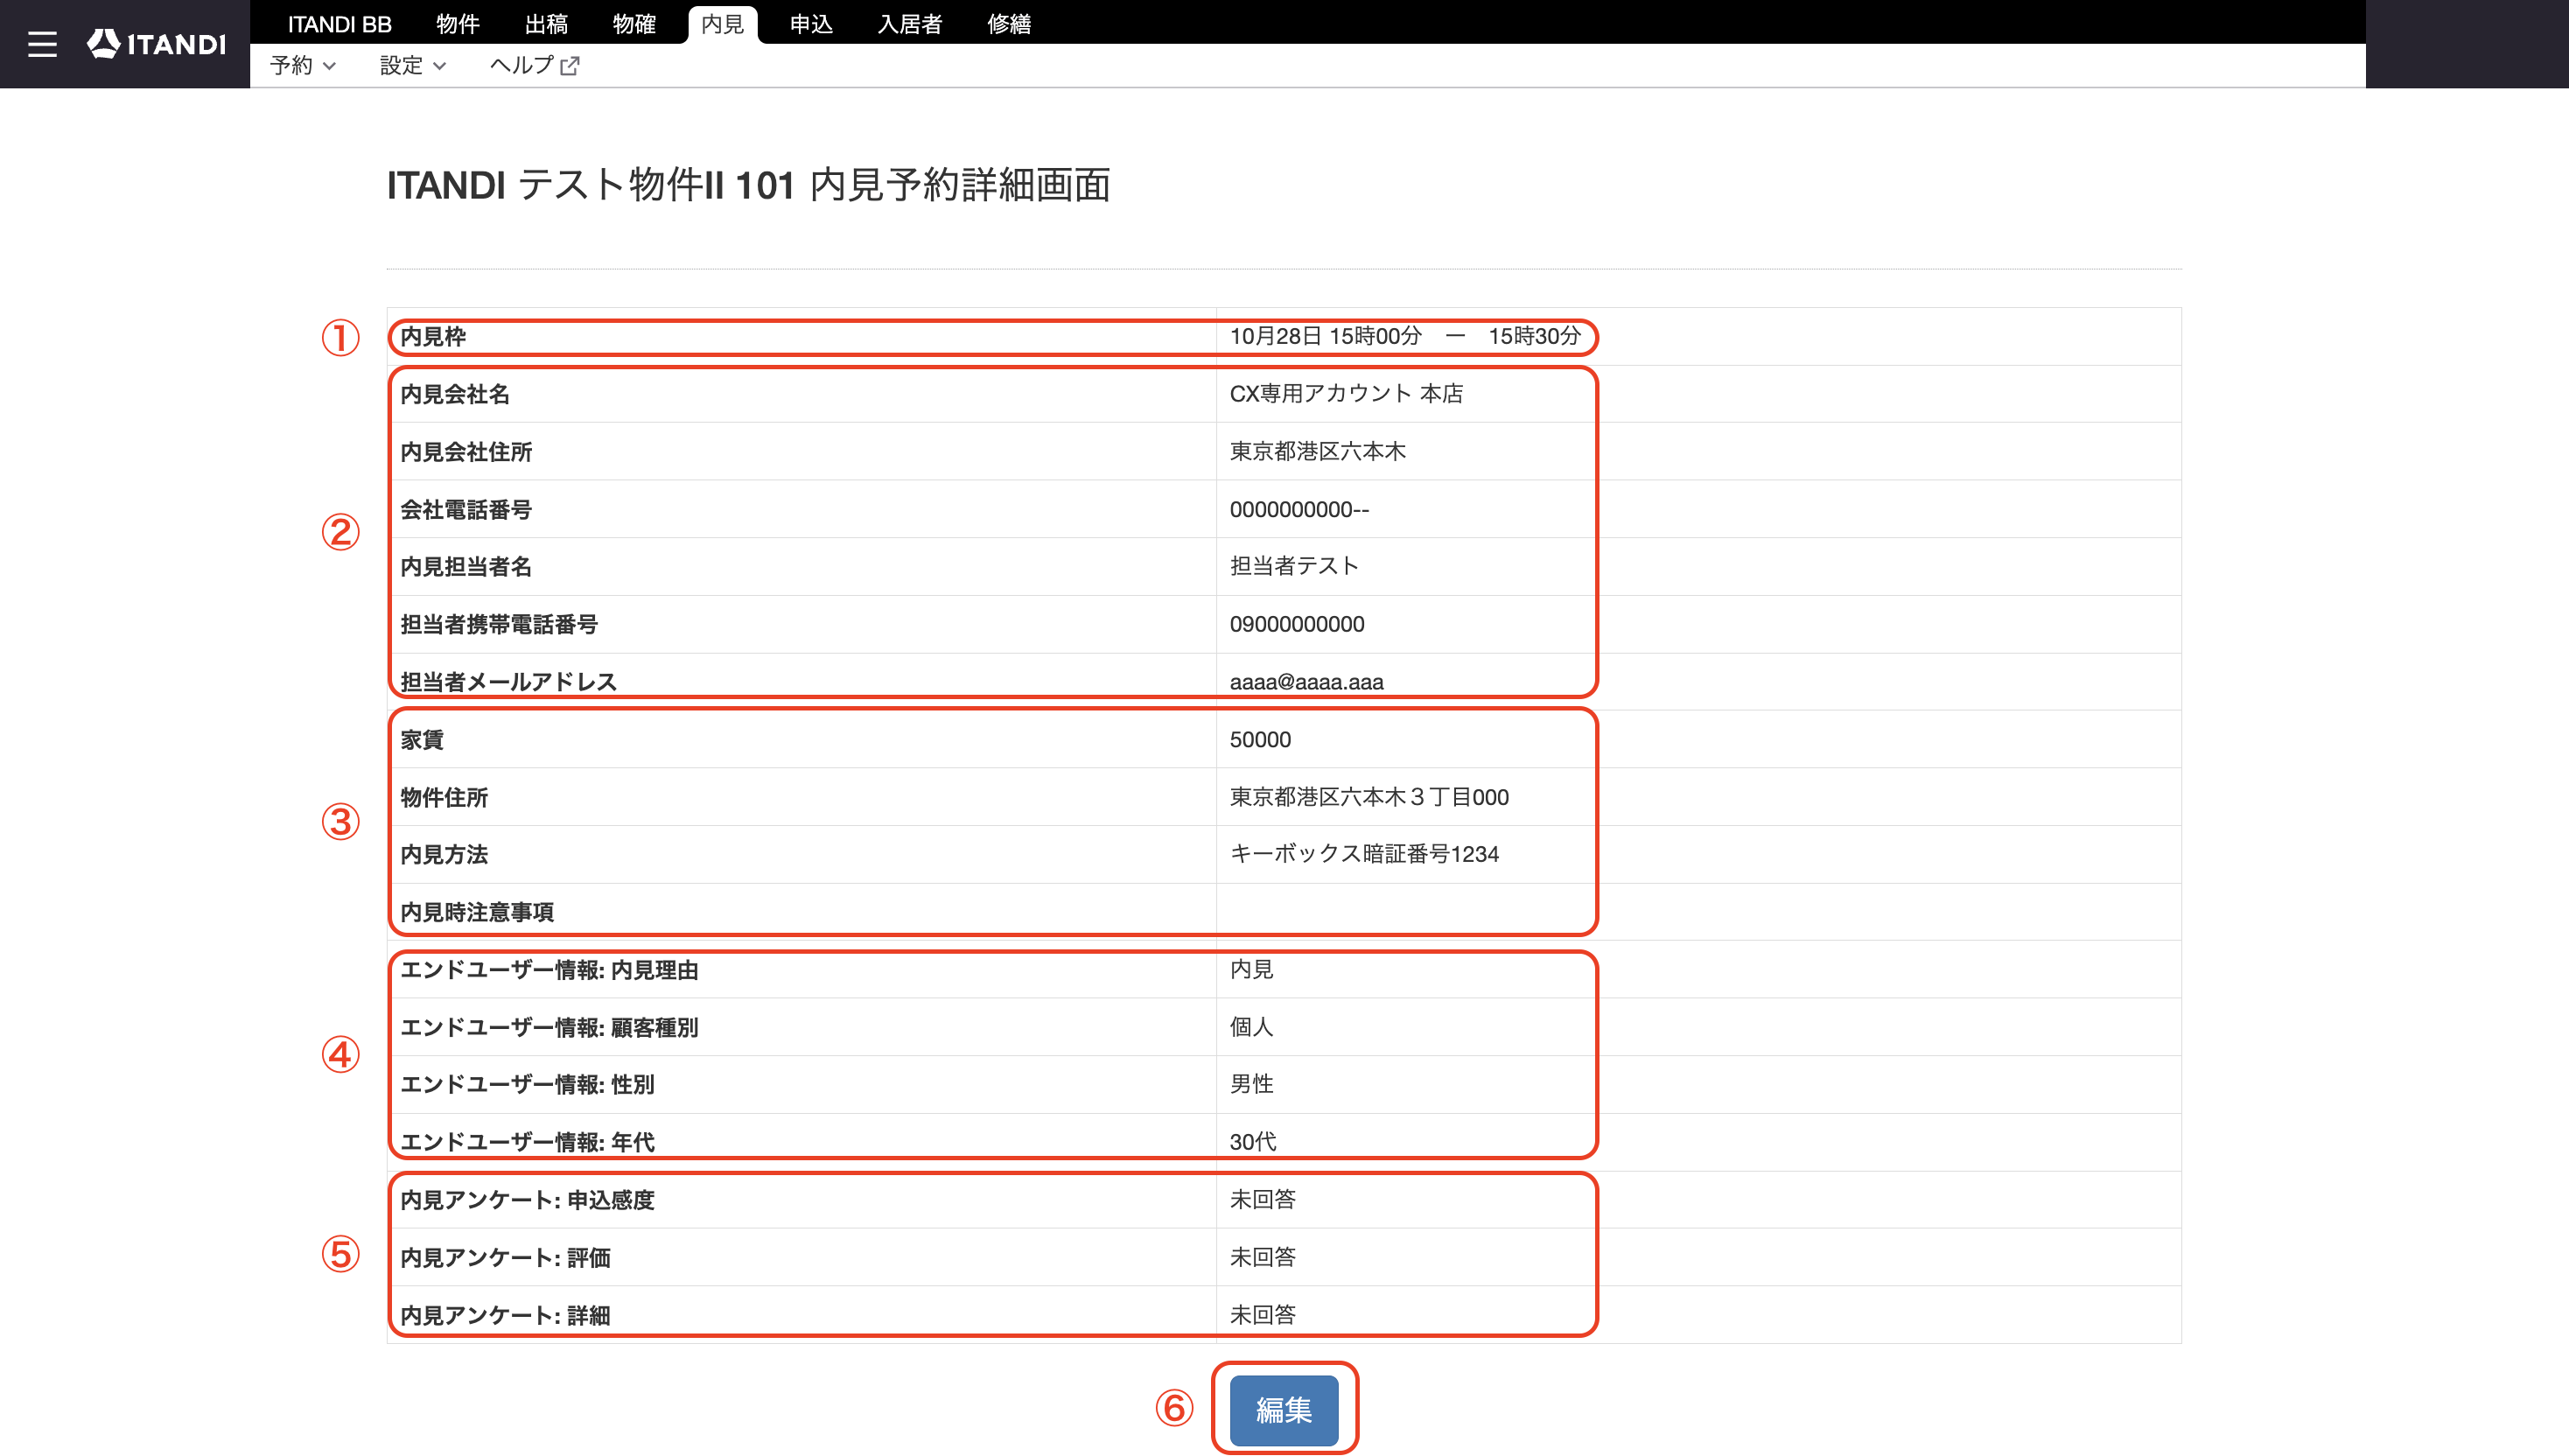The width and height of the screenshot is (2569, 1456).
Task: Open the ITANDI BB tab
Action: (340, 24)
